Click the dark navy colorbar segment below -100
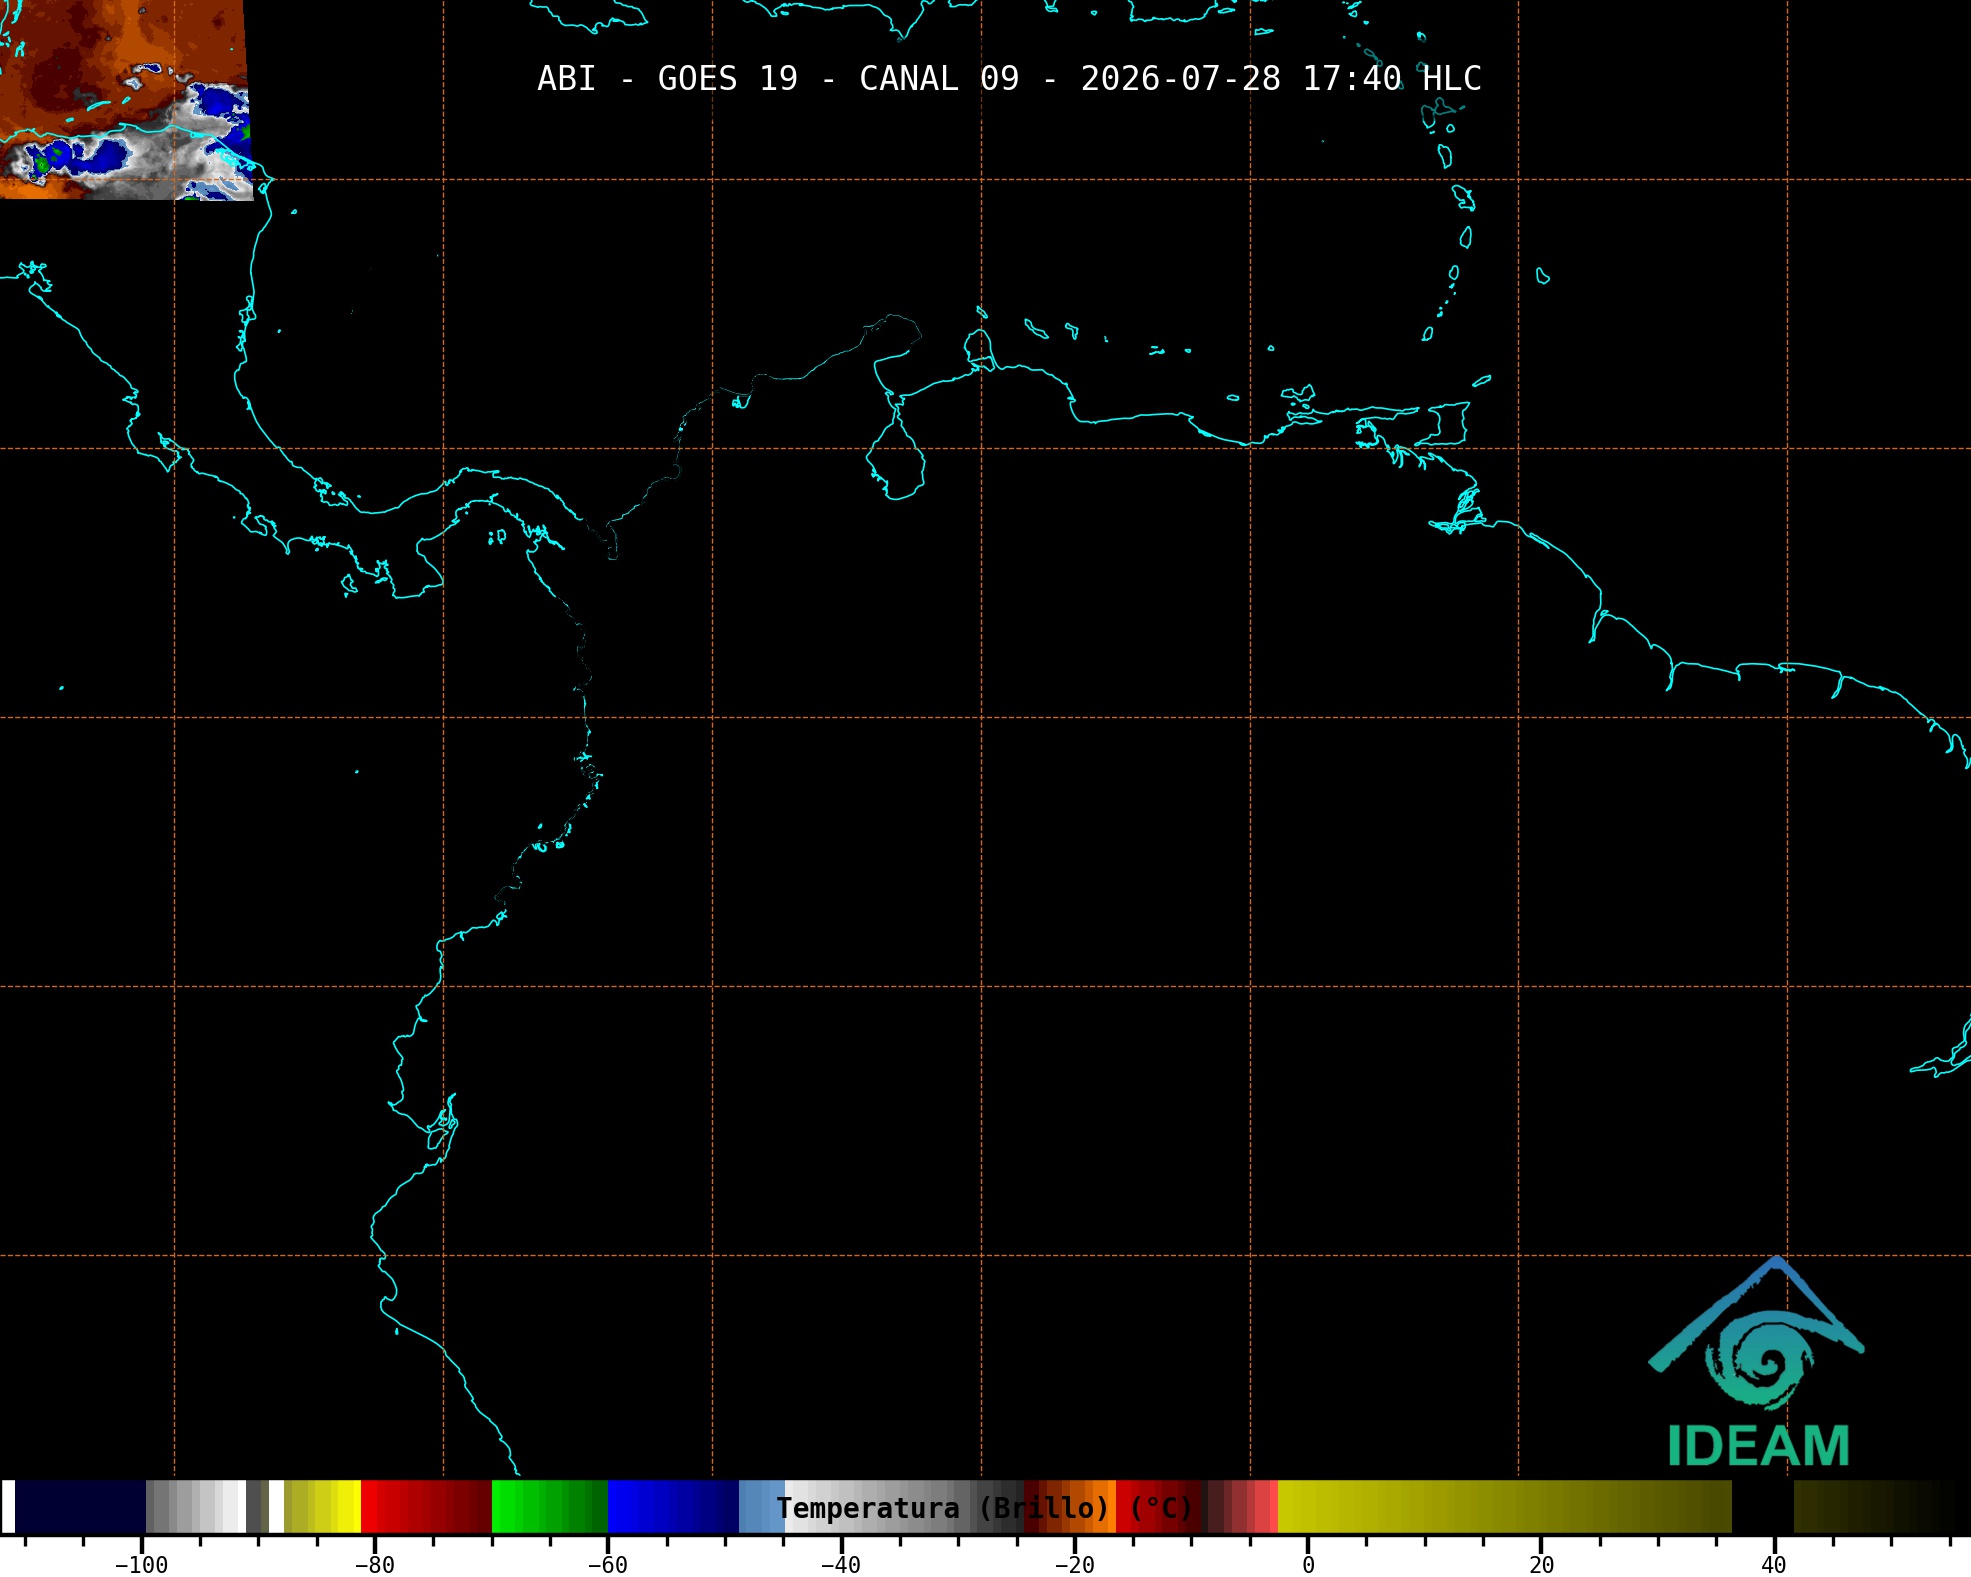Screen dimensions: 1971x1577 click(x=80, y=1506)
